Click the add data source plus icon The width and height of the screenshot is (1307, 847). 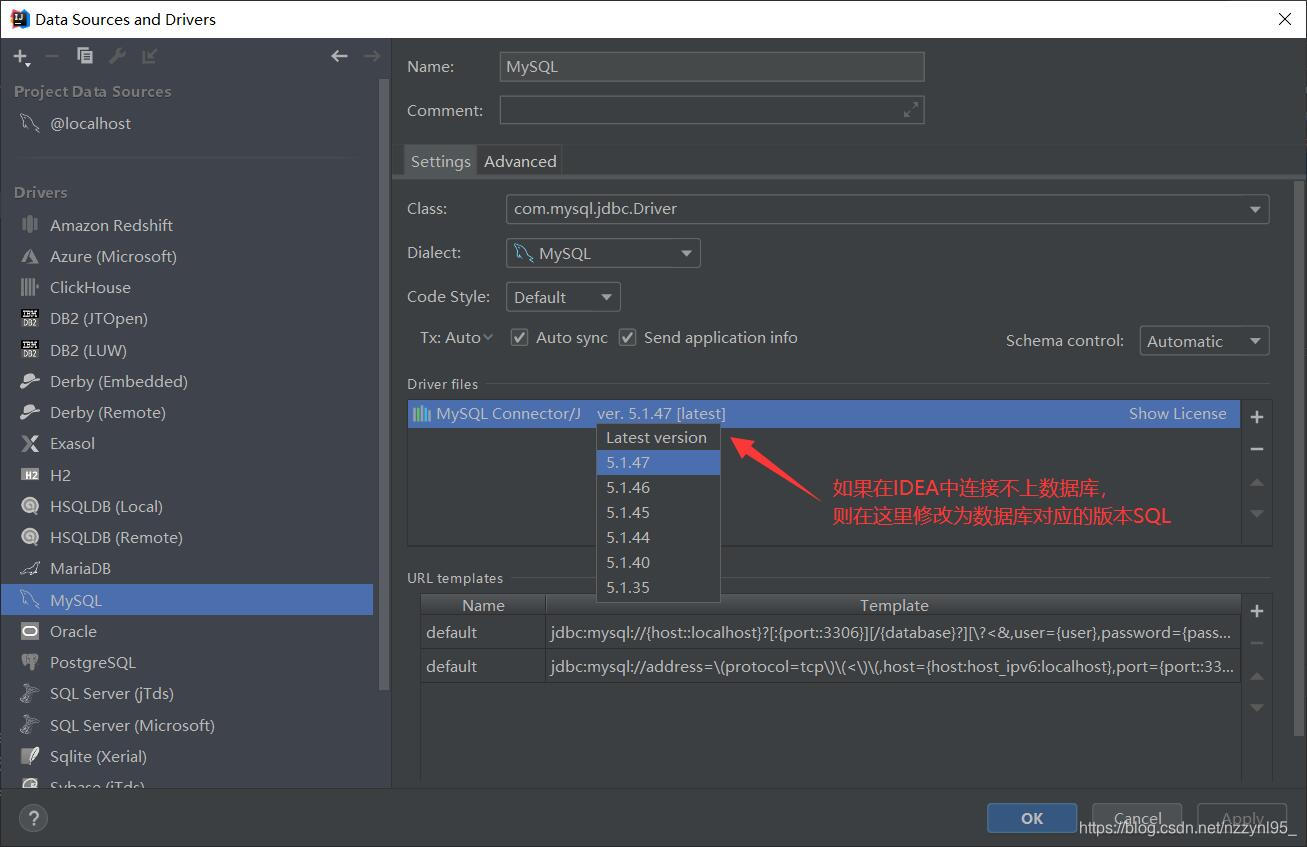(x=20, y=56)
